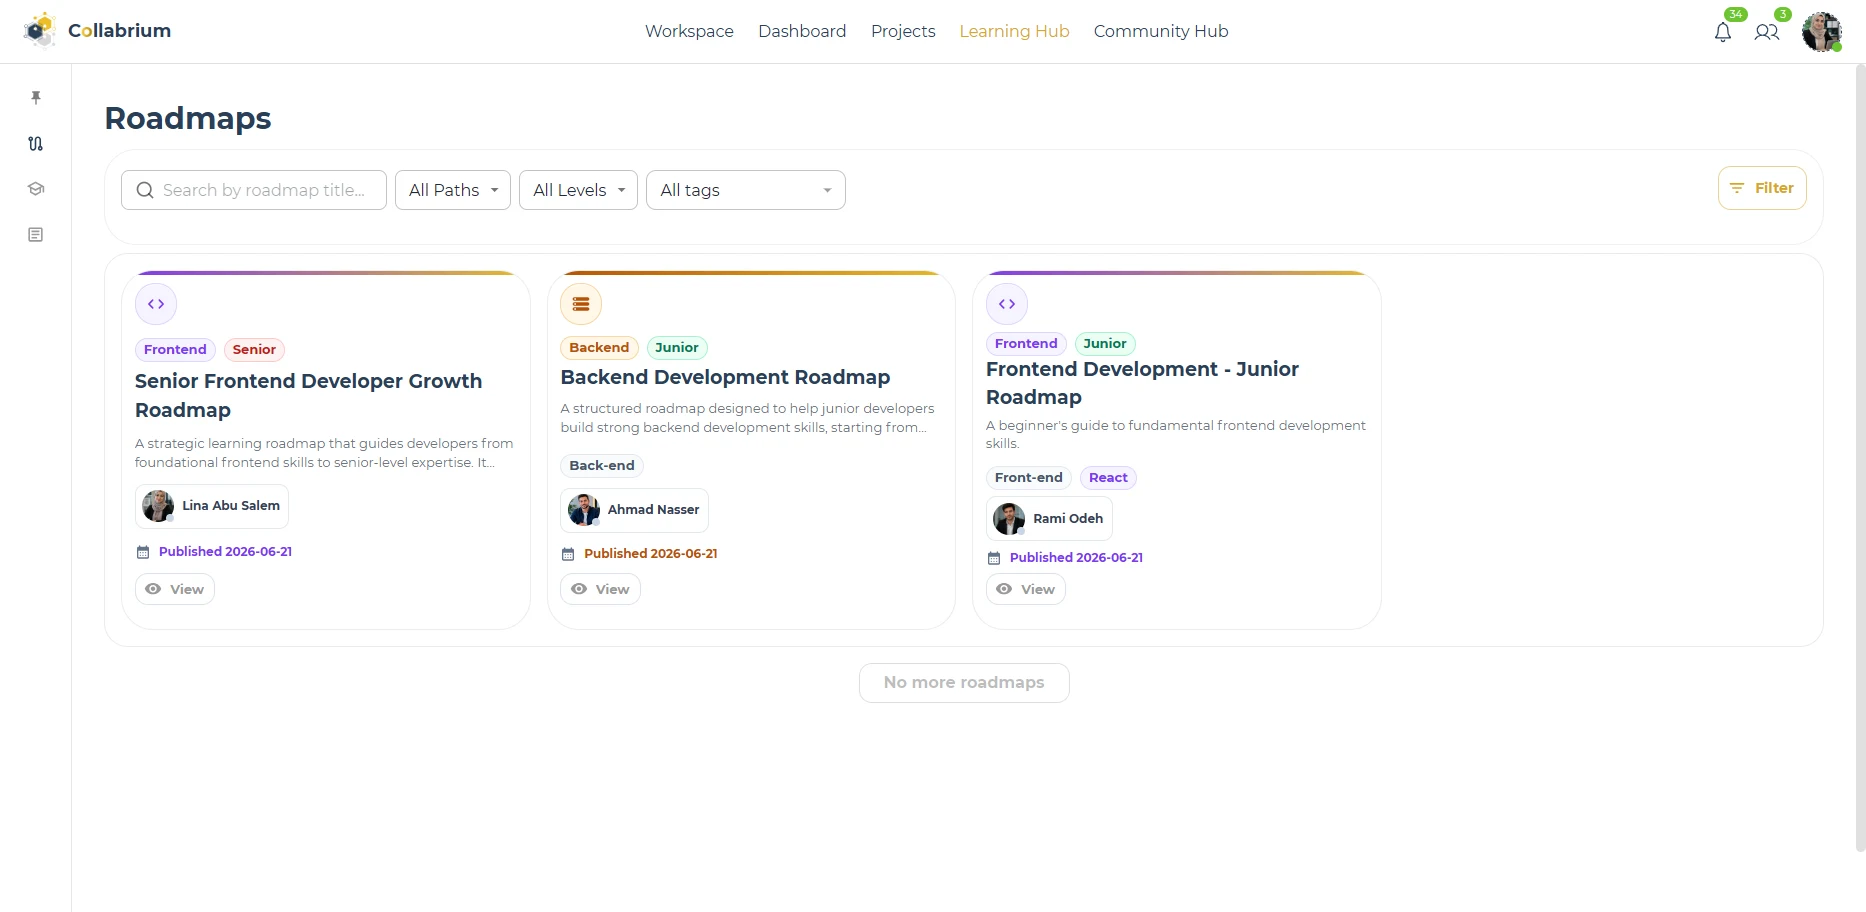
Task: Open the user profile avatar
Action: click(1822, 32)
